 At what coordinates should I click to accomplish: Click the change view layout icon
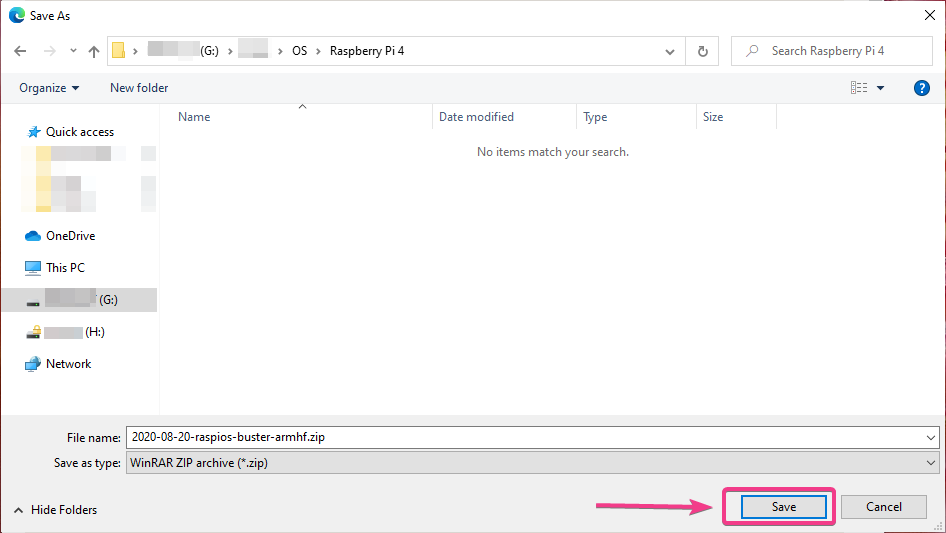pyautogui.click(x=859, y=88)
